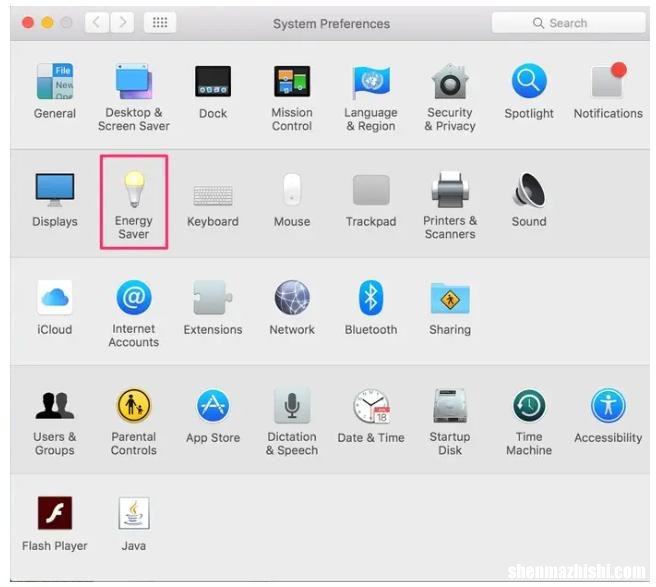Viewport: 656px width, 587px height.
Task: Minimize the System Preferences window
Action: coord(47,22)
